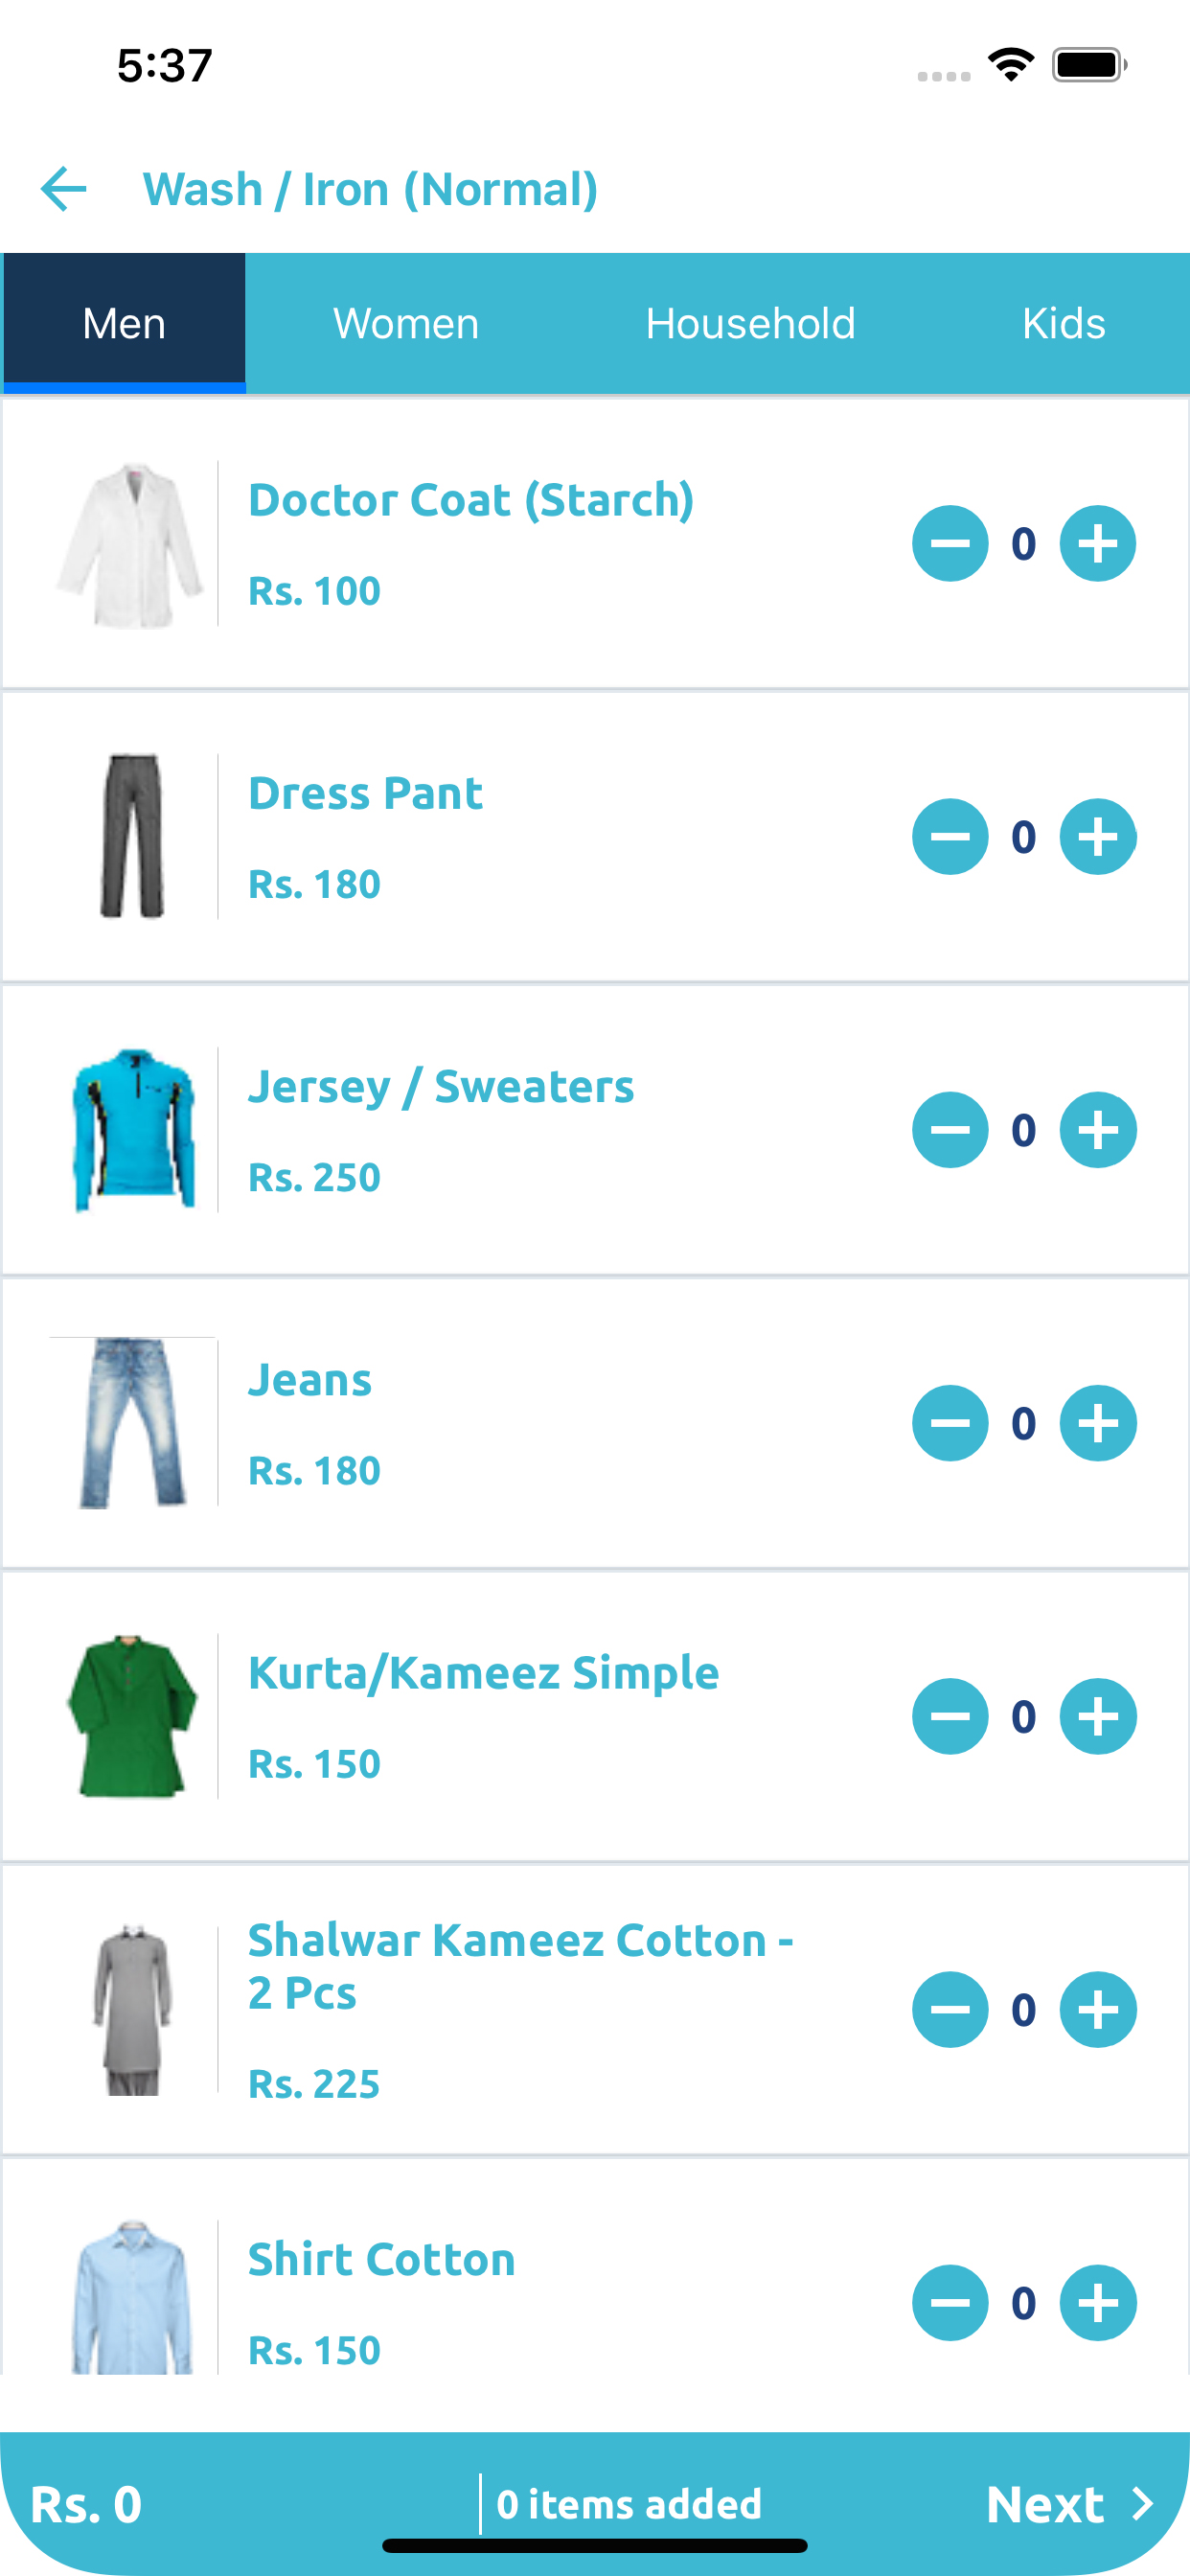Select the Kids tab
Screen dimensions: 1190x2576
(1063, 323)
